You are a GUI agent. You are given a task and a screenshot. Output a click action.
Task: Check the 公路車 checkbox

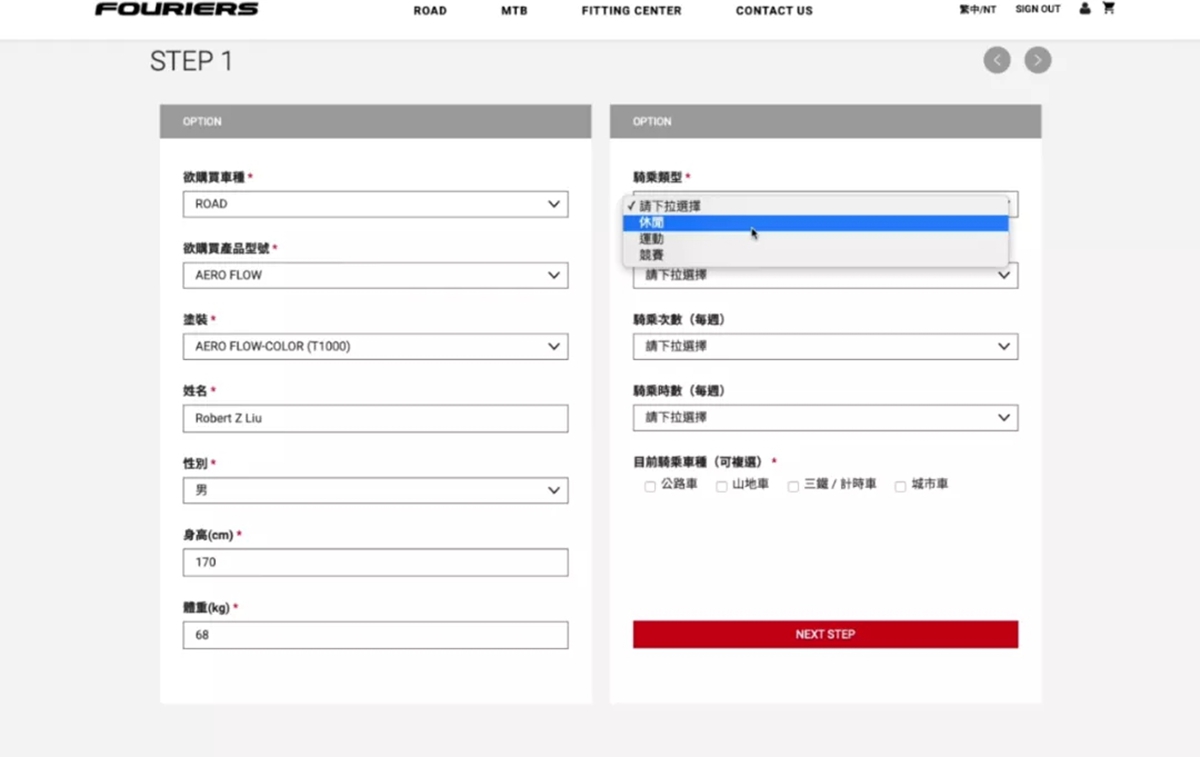[650, 486]
